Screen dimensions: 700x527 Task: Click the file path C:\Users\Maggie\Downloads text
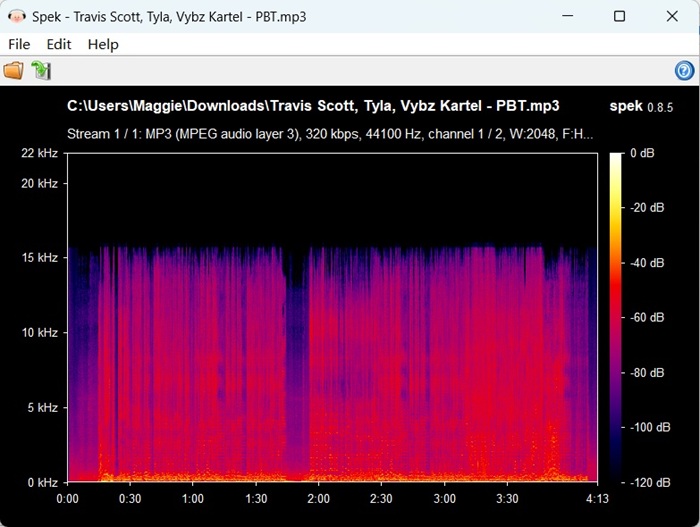pyautogui.click(x=313, y=106)
